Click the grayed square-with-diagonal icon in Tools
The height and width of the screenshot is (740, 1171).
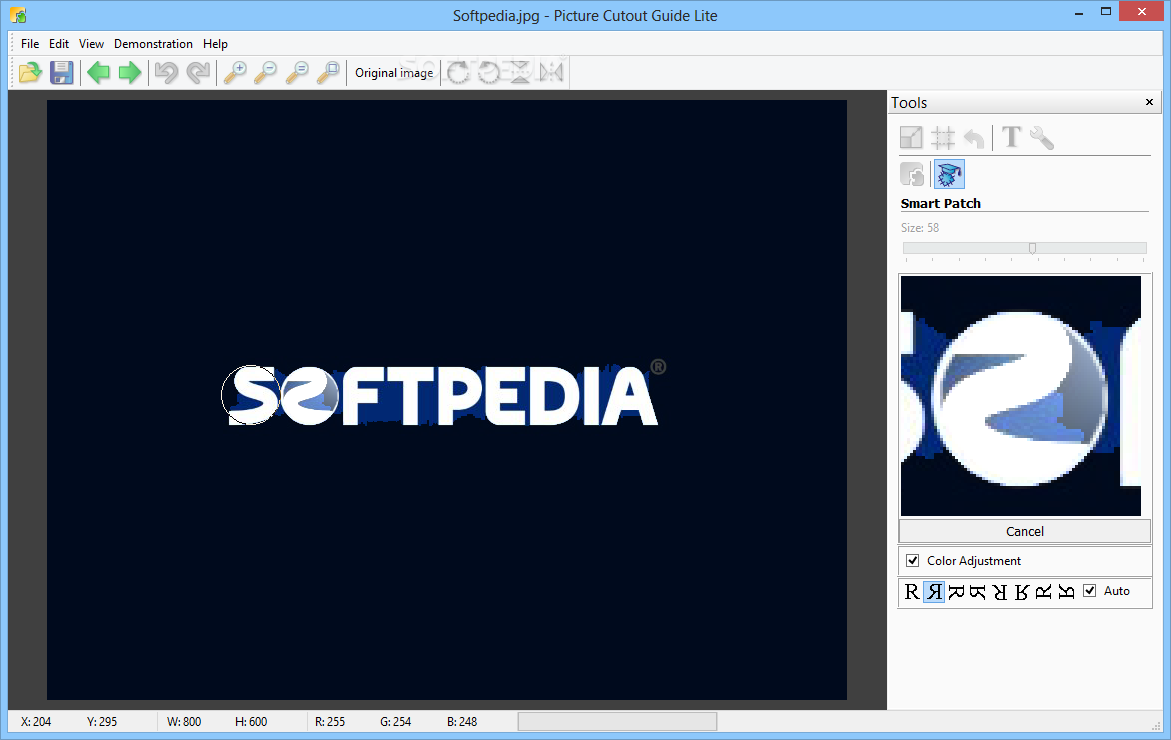pos(911,137)
